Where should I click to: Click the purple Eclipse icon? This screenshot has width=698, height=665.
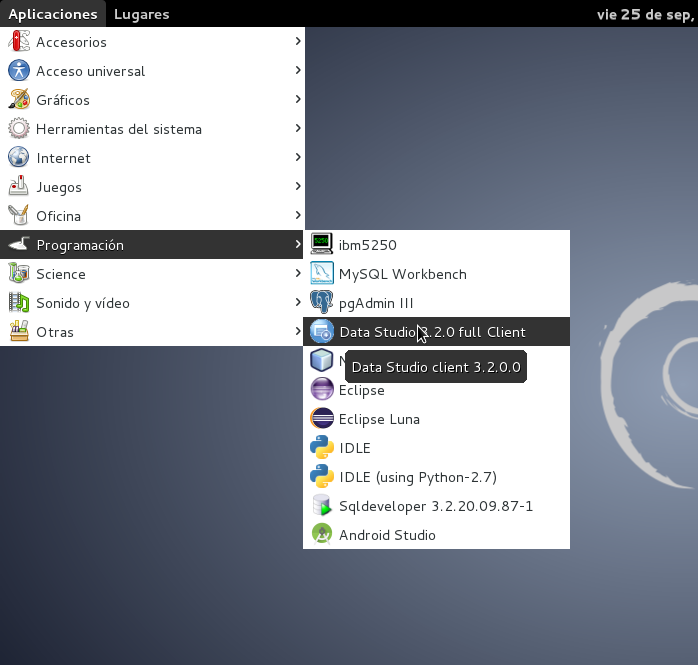321,389
